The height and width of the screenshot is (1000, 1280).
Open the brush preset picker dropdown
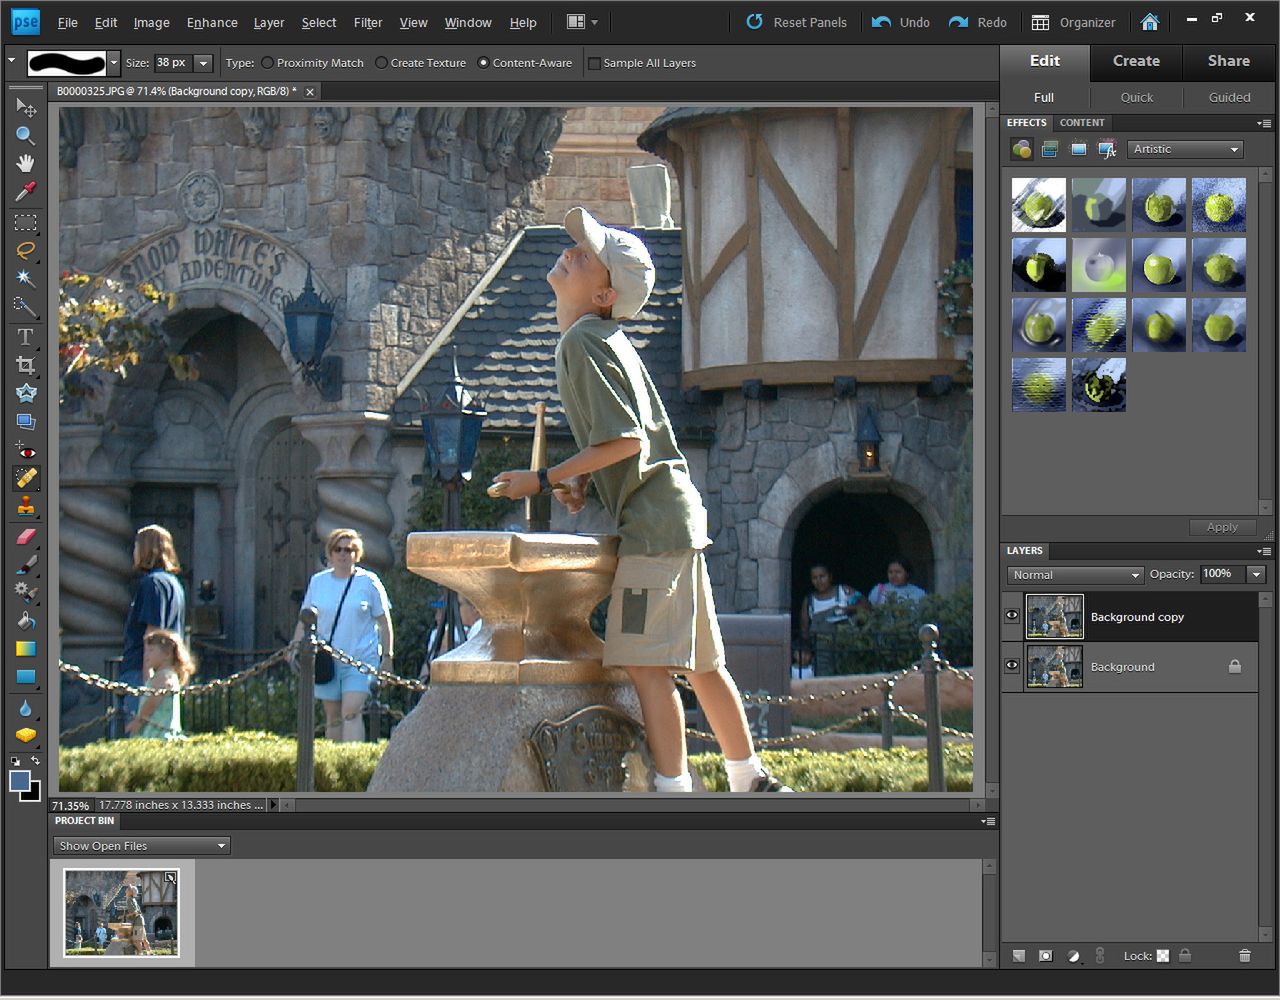tap(113, 63)
